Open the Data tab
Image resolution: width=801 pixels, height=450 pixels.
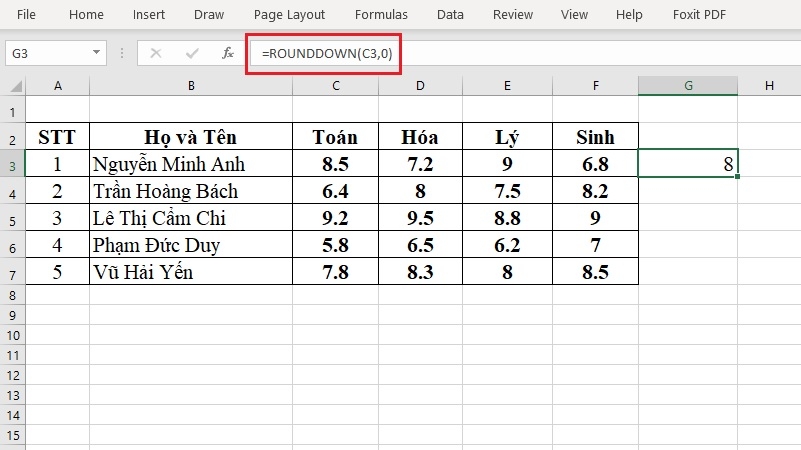pos(450,14)
